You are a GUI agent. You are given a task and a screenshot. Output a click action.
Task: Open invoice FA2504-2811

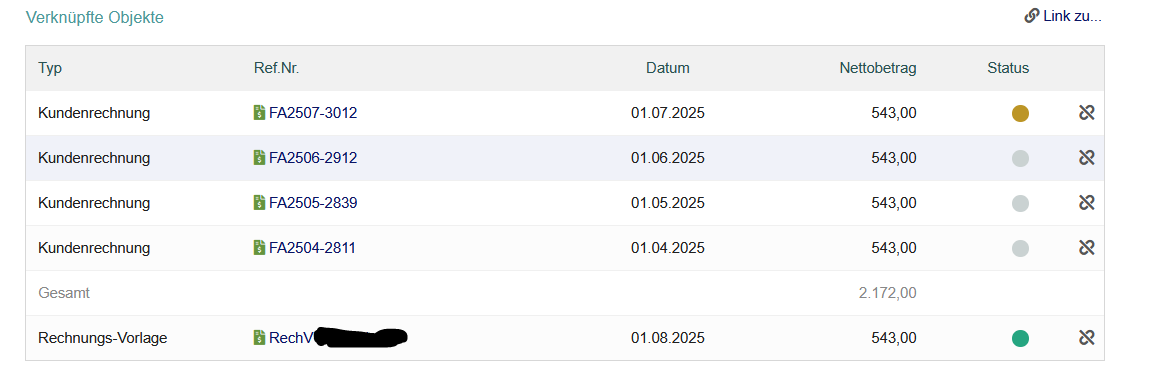(x=312, y=248)
